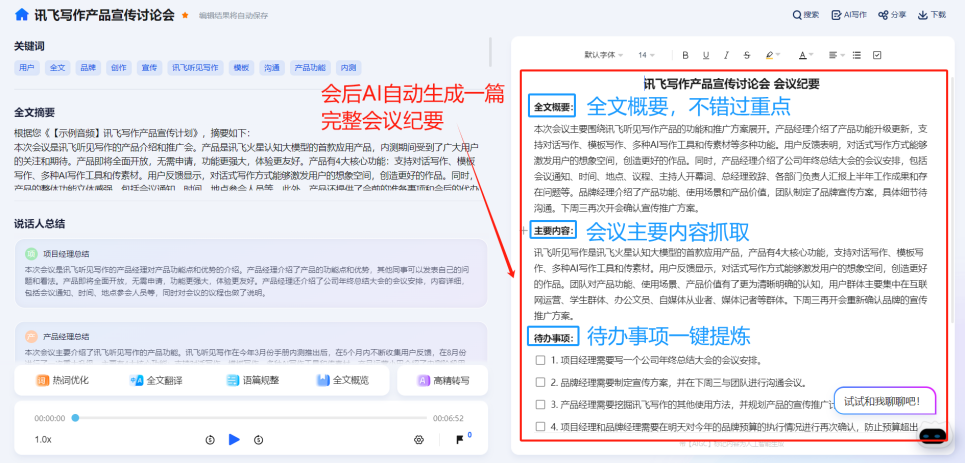
Task: Open the 项目经理总结 speaker card
Action: [x=251, y=273]
